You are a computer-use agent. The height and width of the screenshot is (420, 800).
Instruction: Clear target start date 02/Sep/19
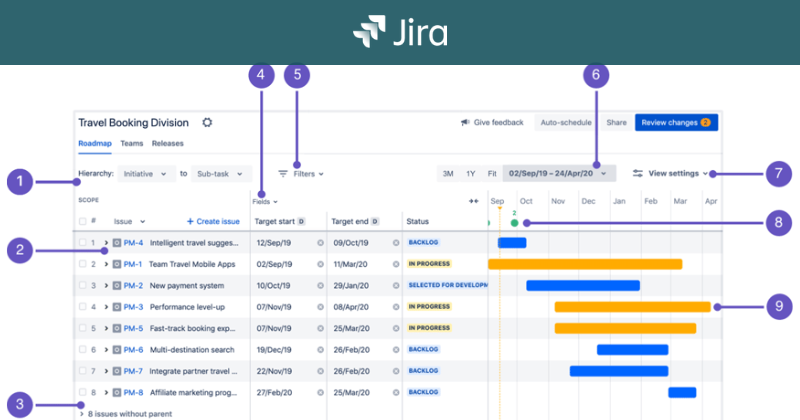point(320,264)
